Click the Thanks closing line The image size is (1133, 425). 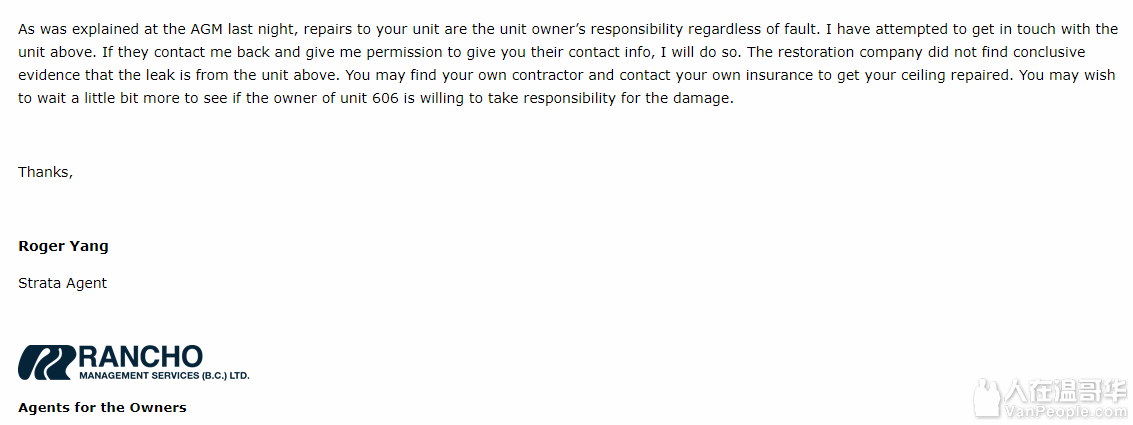(46, 172)
